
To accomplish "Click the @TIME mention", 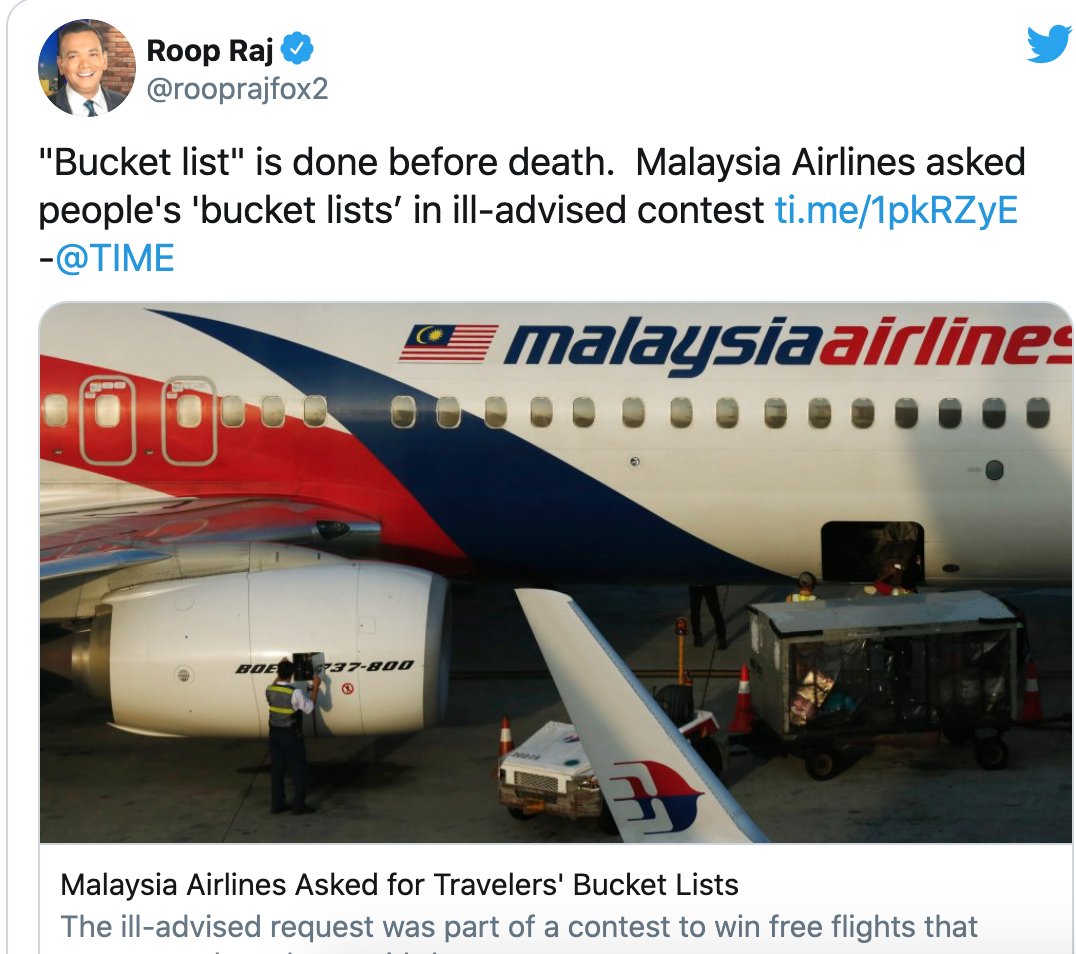I will 115,258.
